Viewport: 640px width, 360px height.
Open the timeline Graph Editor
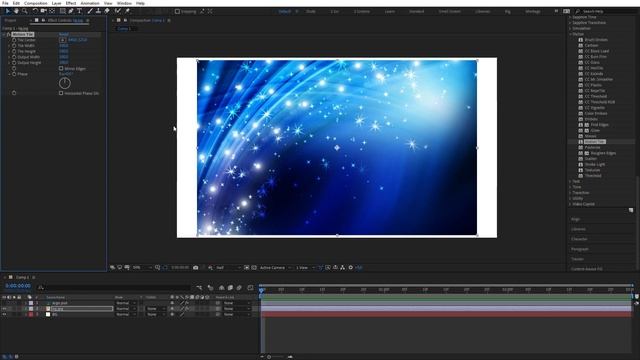pyautogui.click(x=250, y=288)
